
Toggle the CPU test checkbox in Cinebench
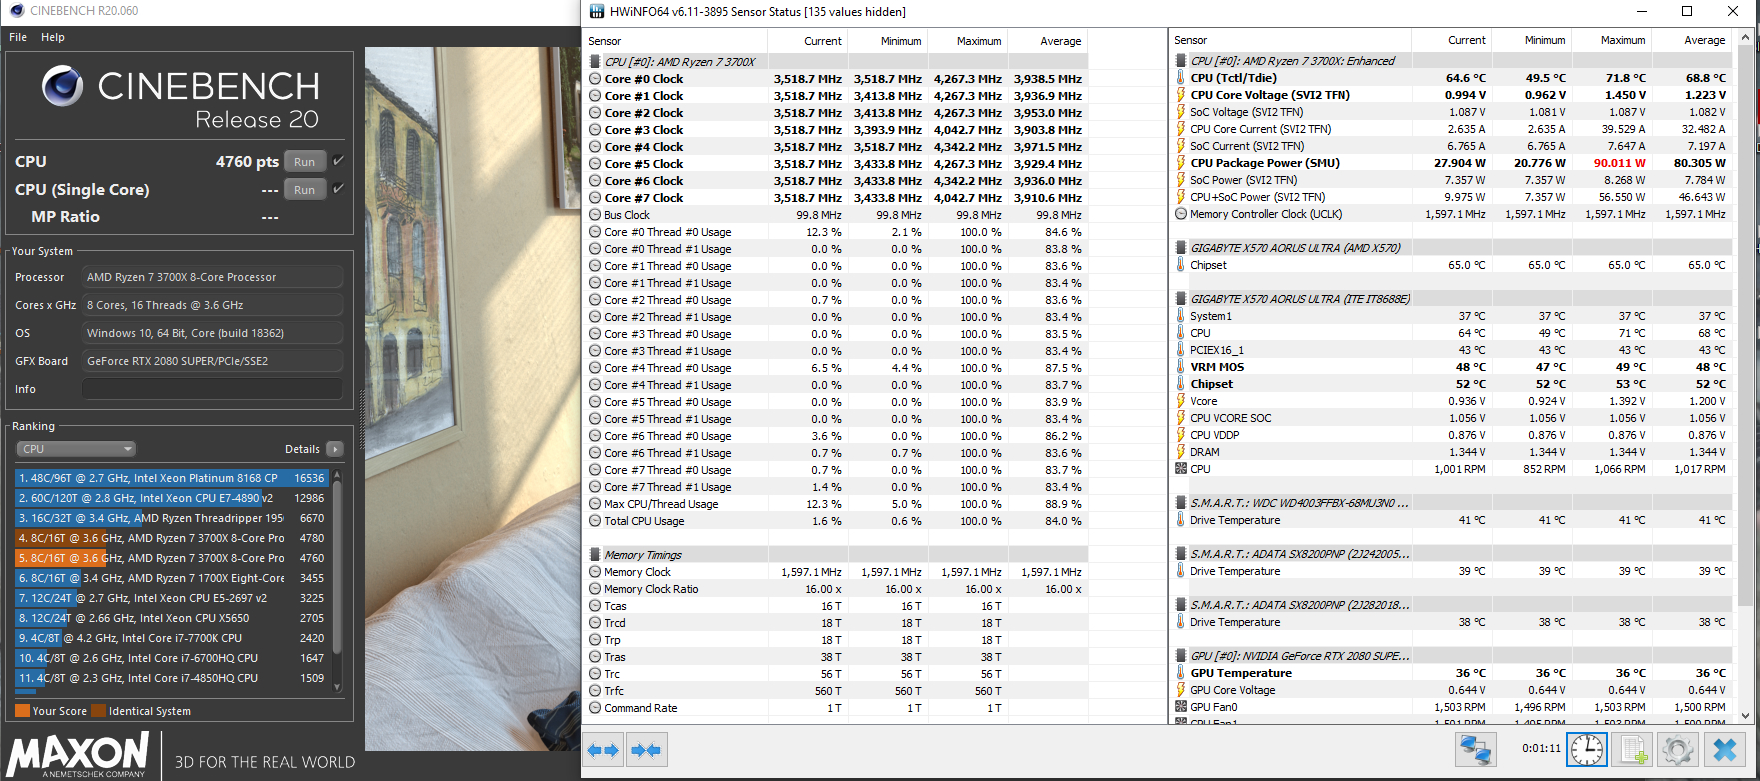tap(338, 161)
